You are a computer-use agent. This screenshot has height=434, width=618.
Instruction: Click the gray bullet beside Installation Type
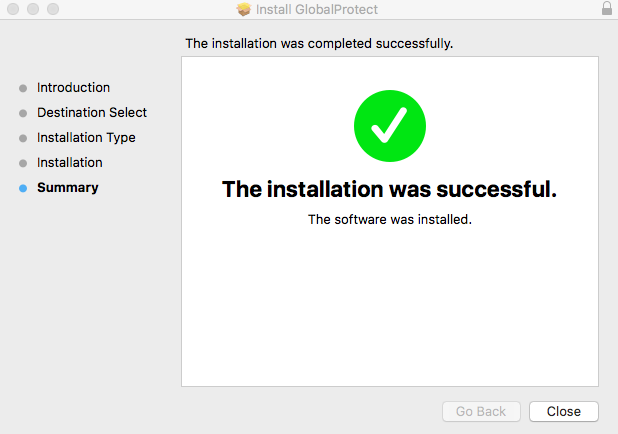click(23, 138)
